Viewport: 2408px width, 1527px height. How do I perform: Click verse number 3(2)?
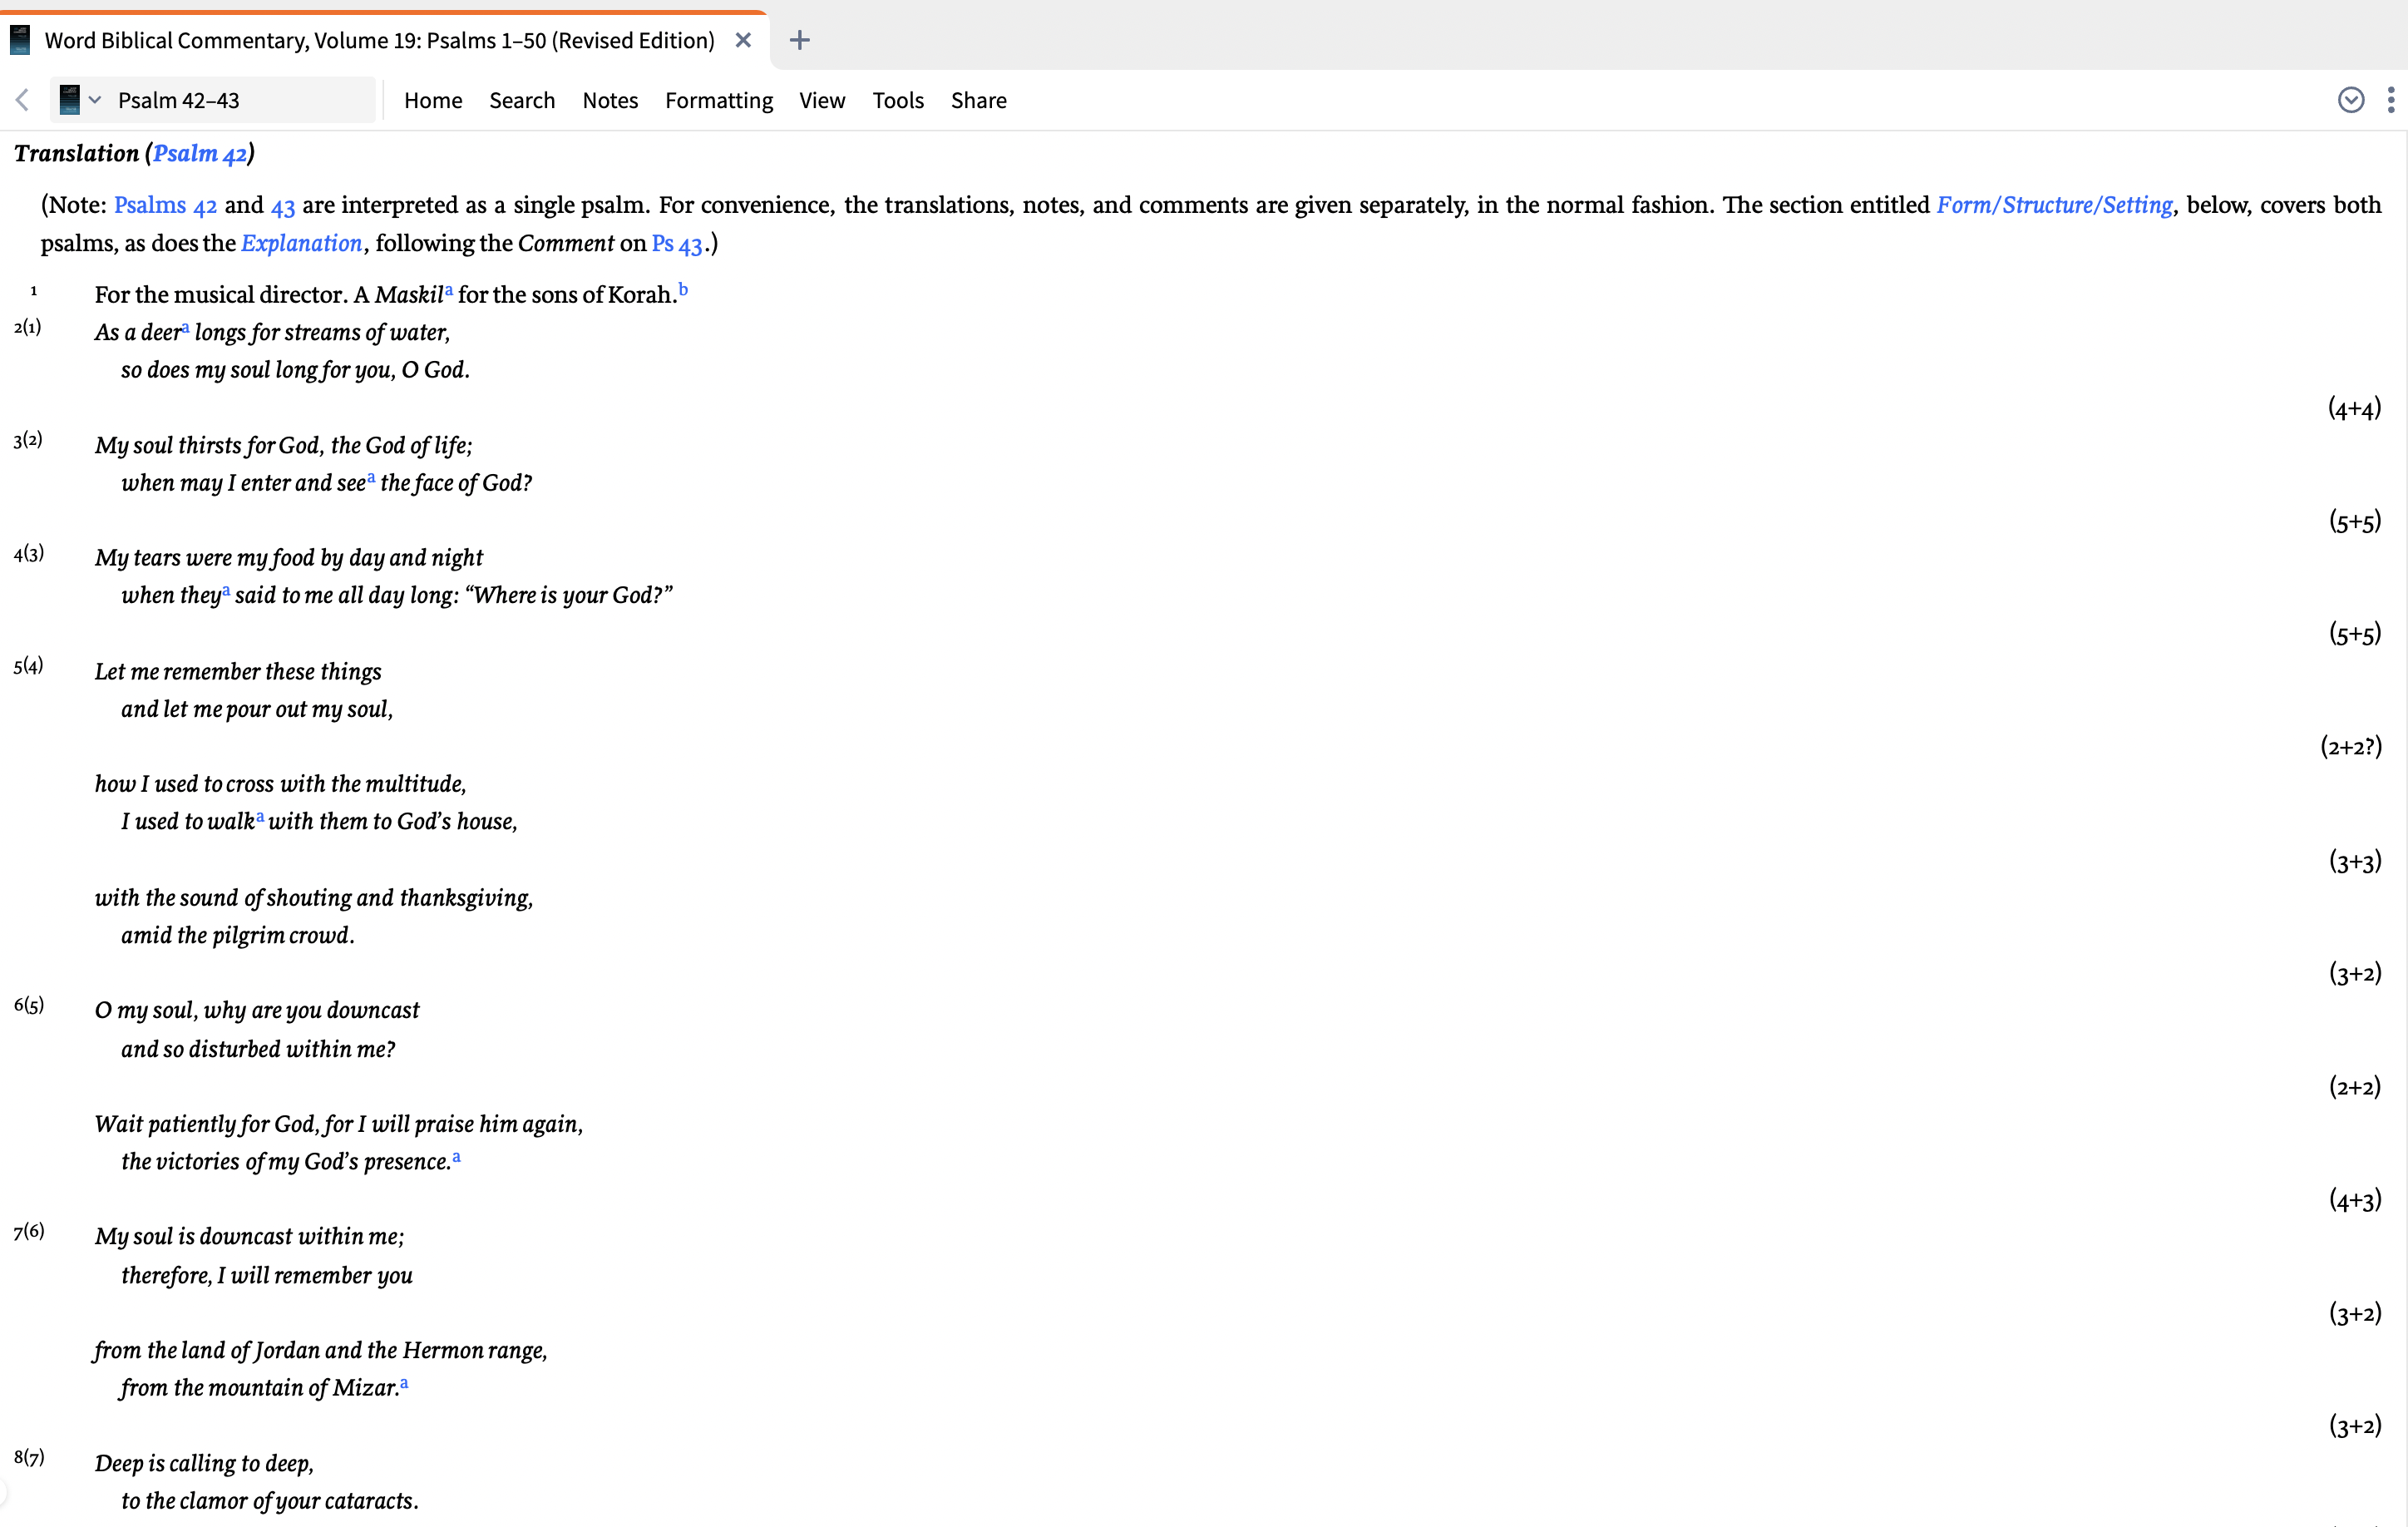tap(28, 440)
